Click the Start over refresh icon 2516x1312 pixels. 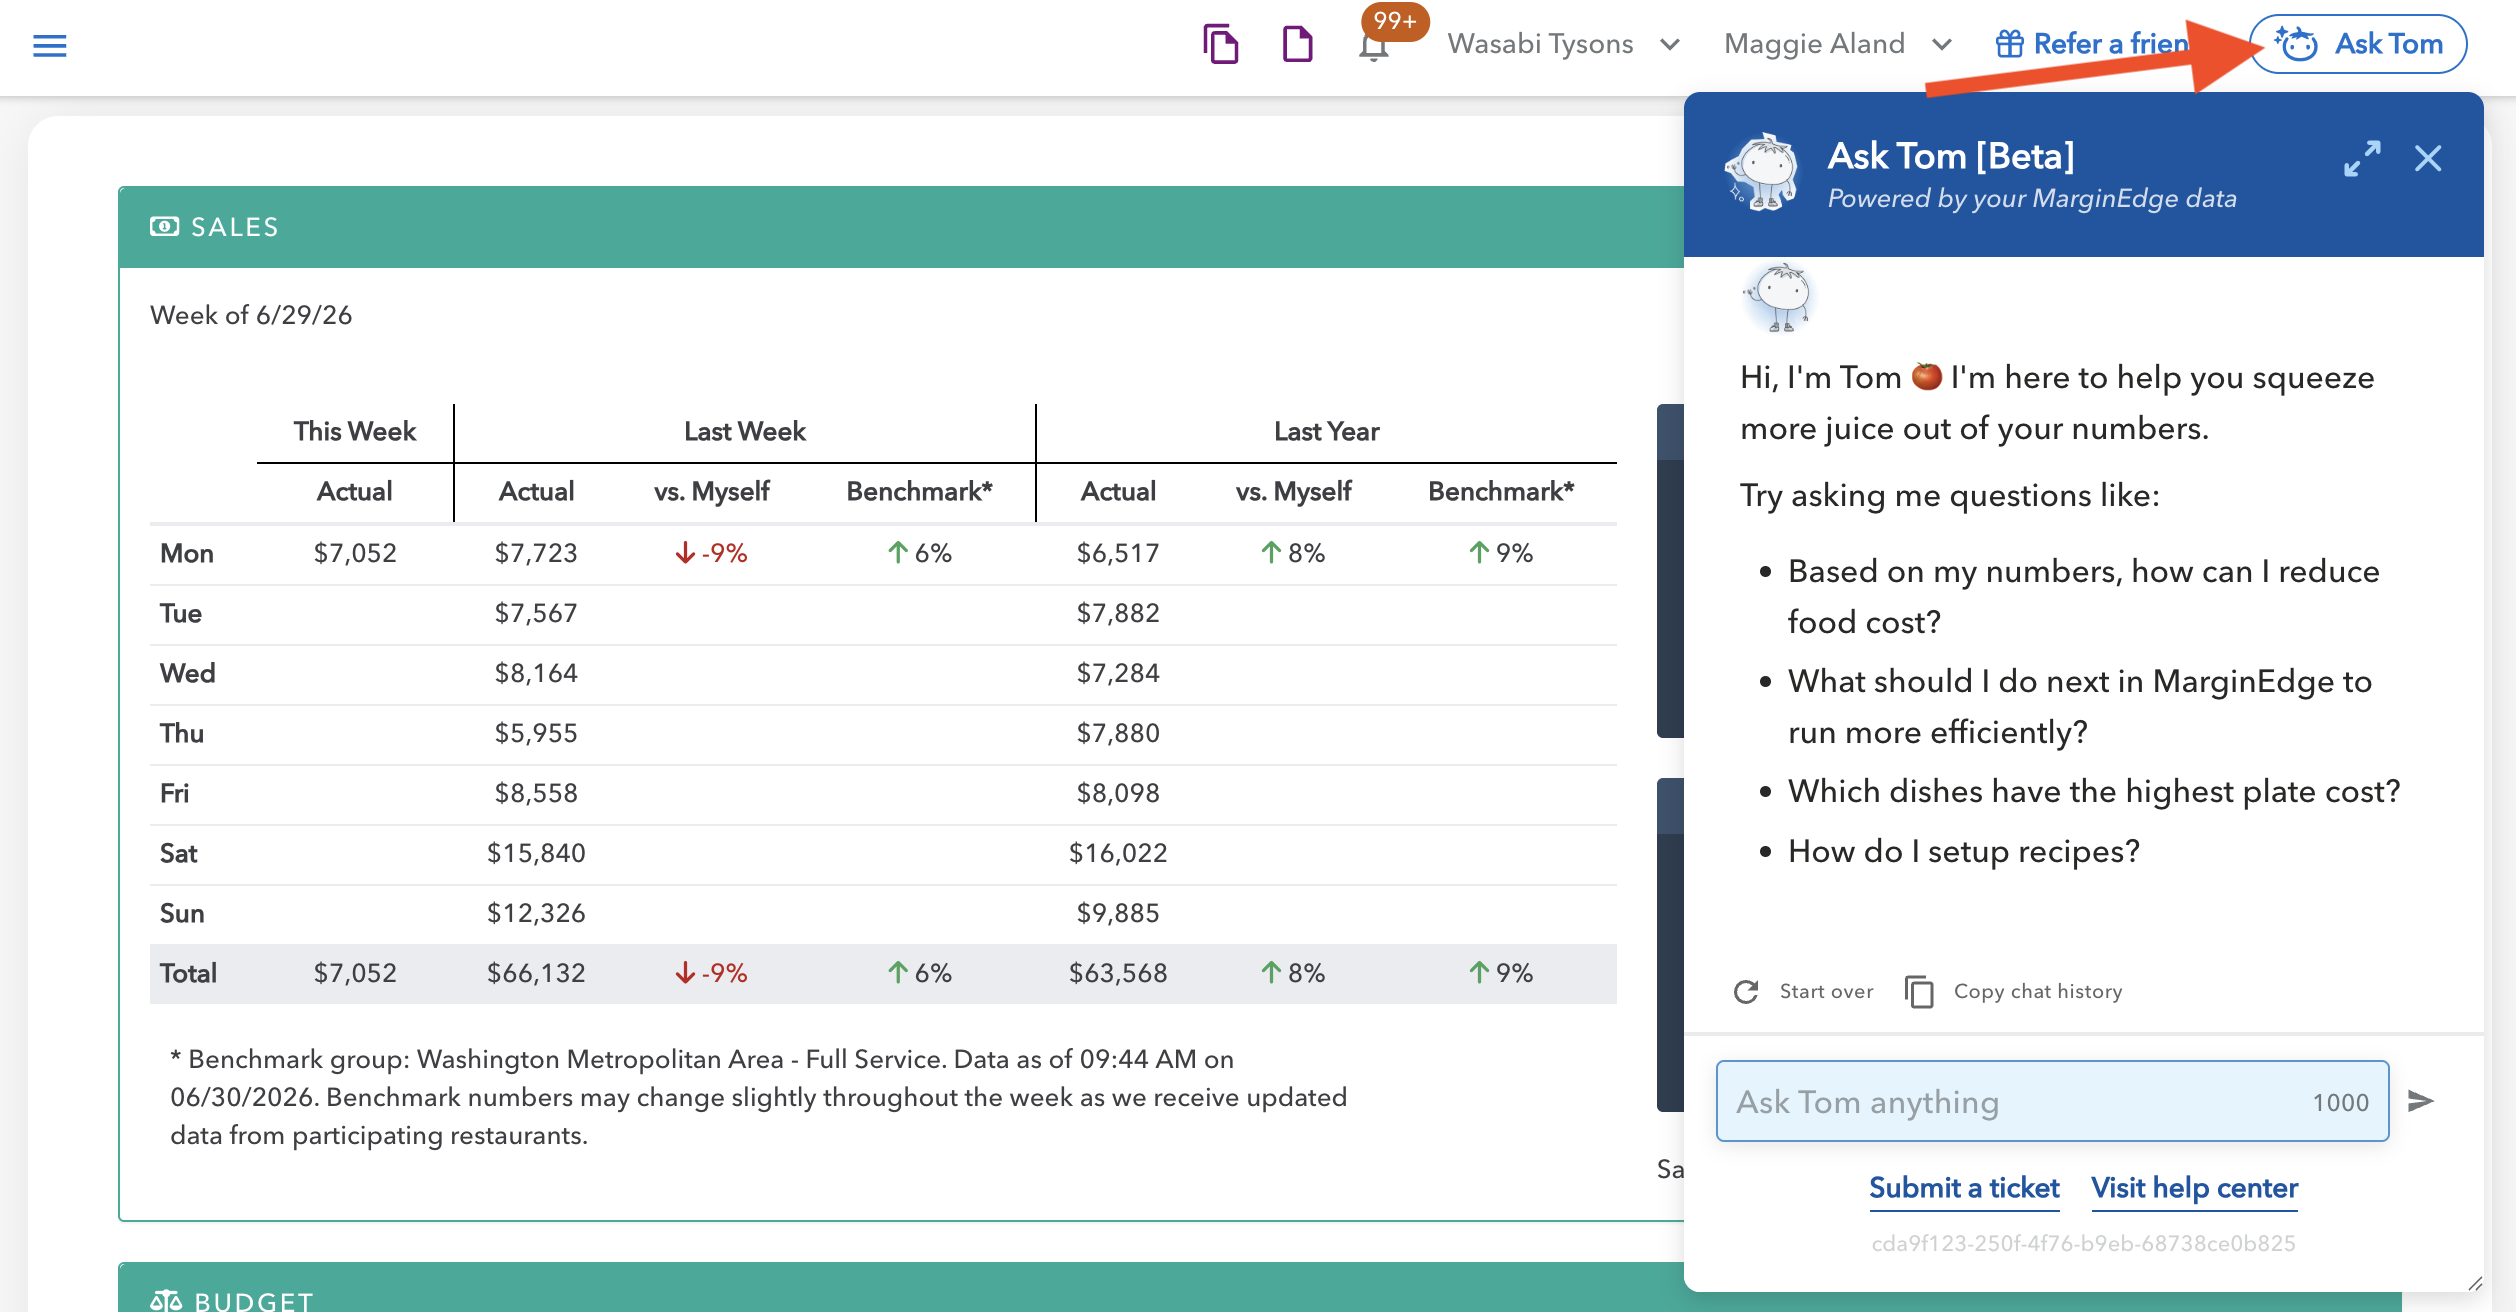[x=1746, y=992]
